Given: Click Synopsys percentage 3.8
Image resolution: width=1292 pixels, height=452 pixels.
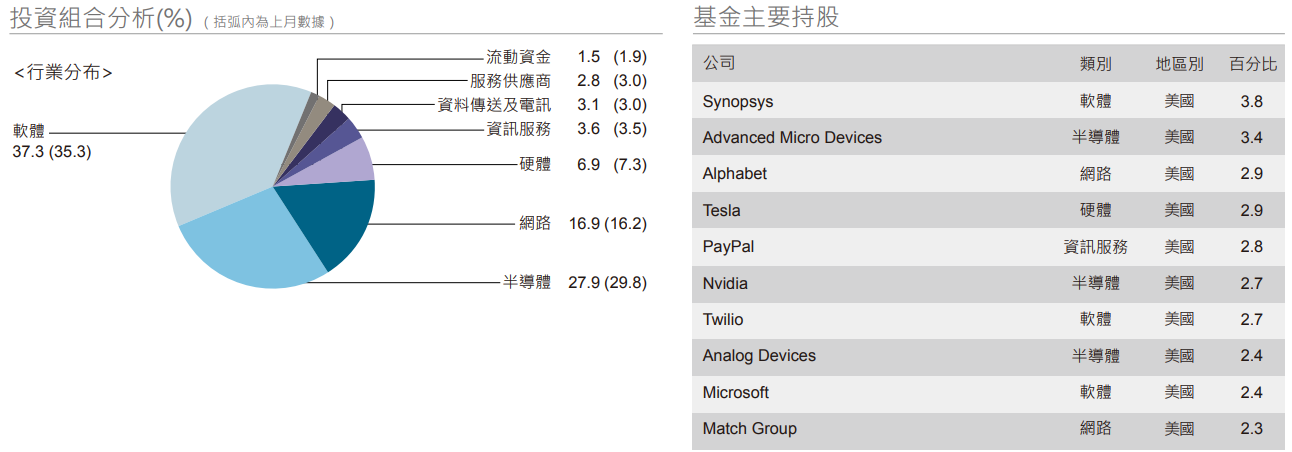Looking at the screenshot, I should click(1251, 101).
